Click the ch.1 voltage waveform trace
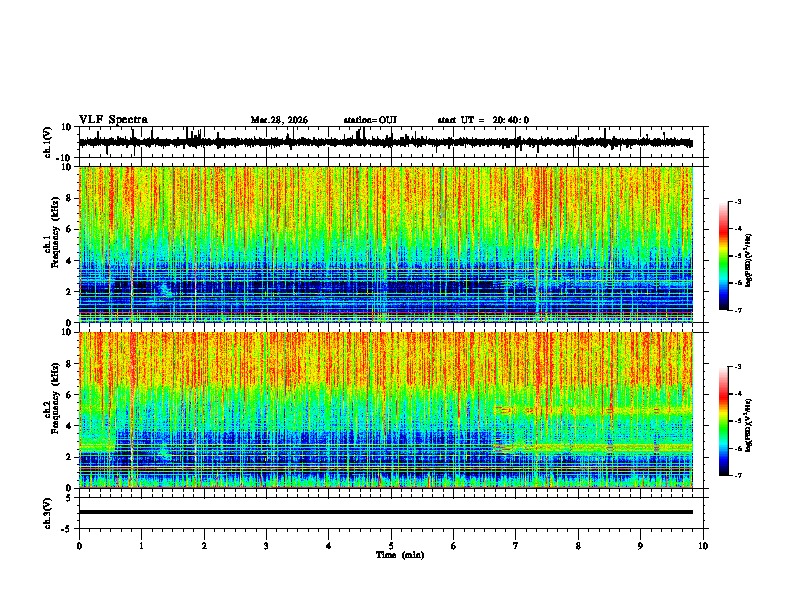Image resolution: width=792 pixels, height=612 pixels. pos(385,142)
